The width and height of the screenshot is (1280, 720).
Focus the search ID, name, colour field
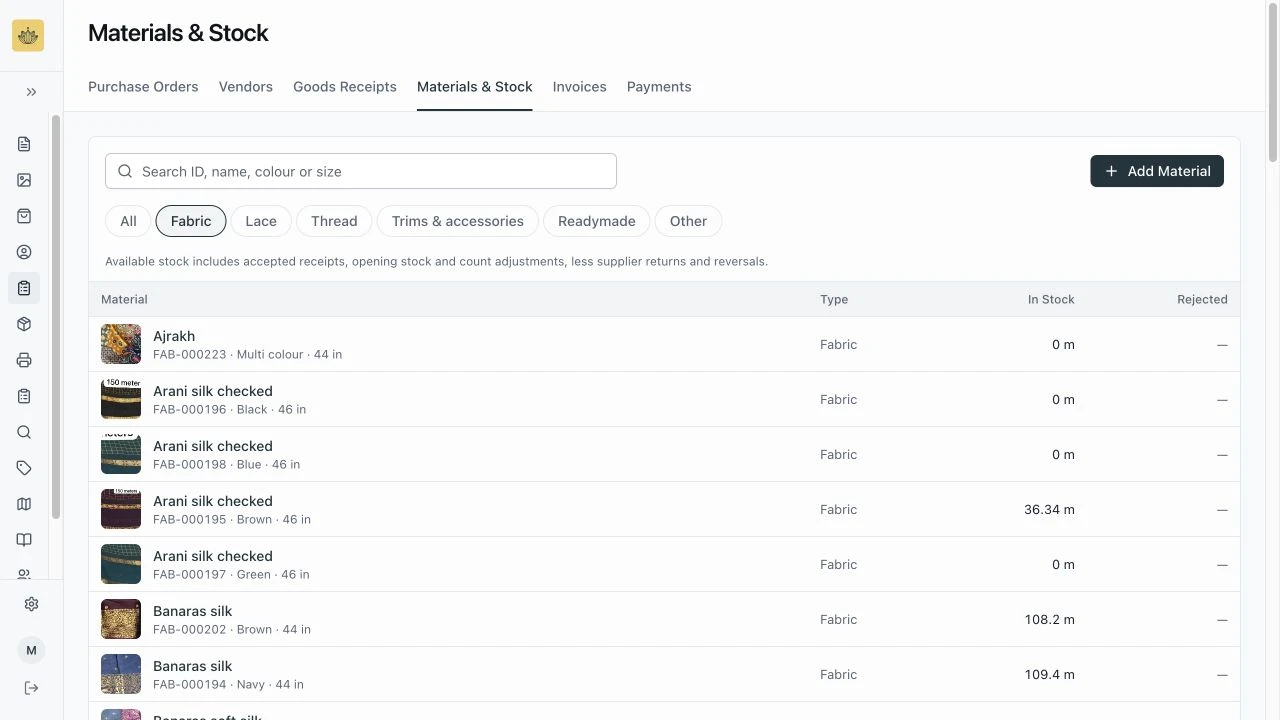[x=361, y=171]
